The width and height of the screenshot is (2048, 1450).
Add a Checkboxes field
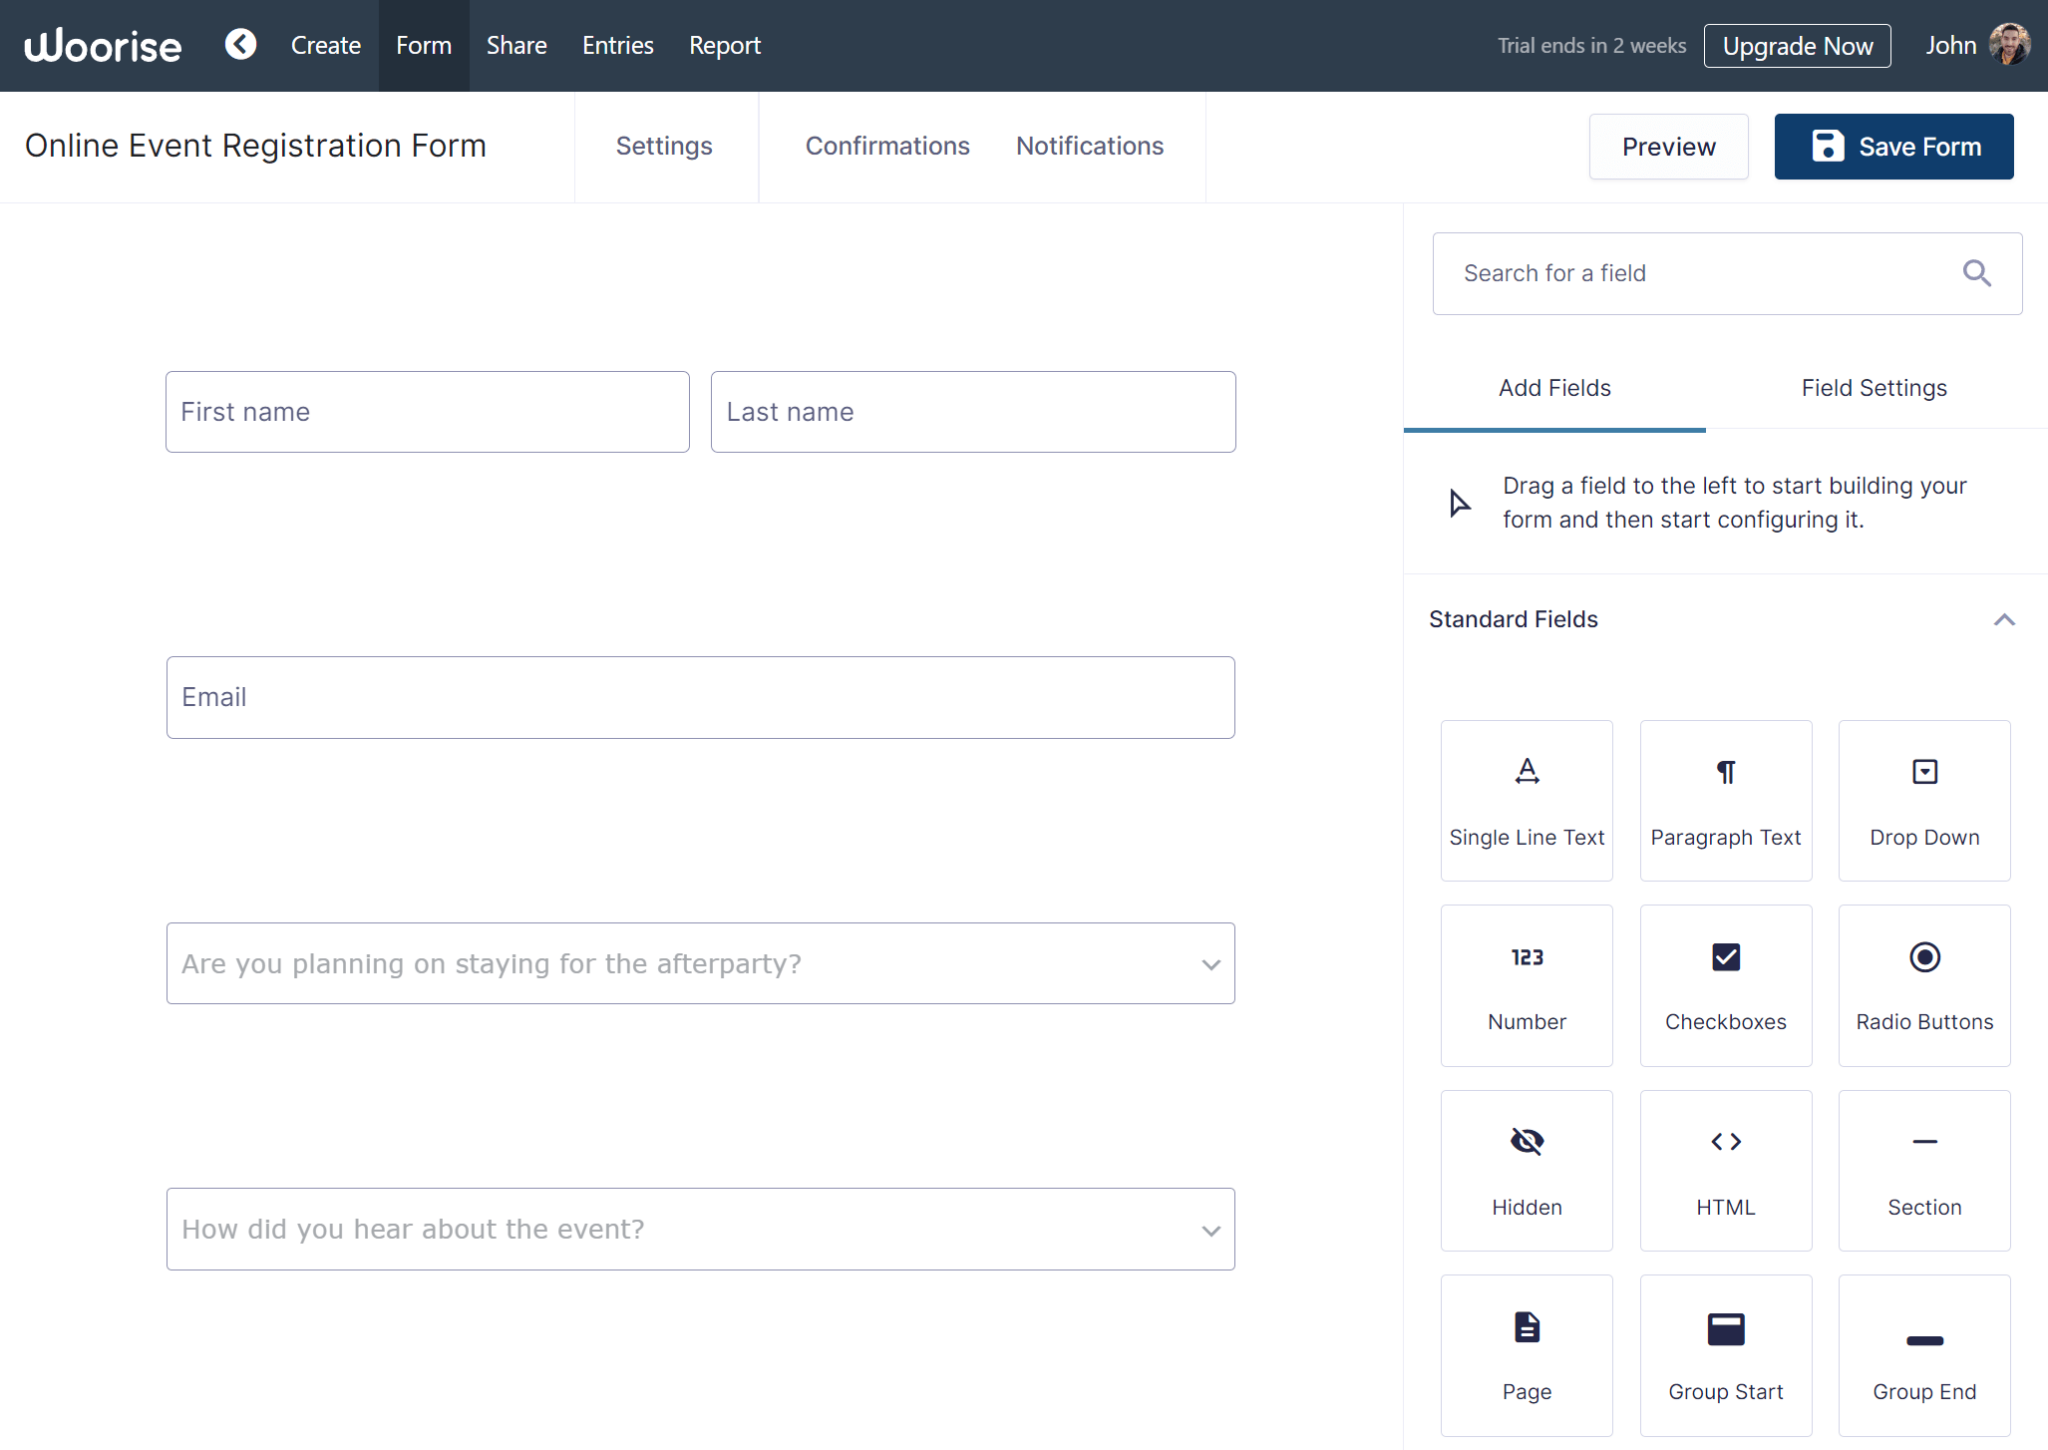[x=1724, y=985]
